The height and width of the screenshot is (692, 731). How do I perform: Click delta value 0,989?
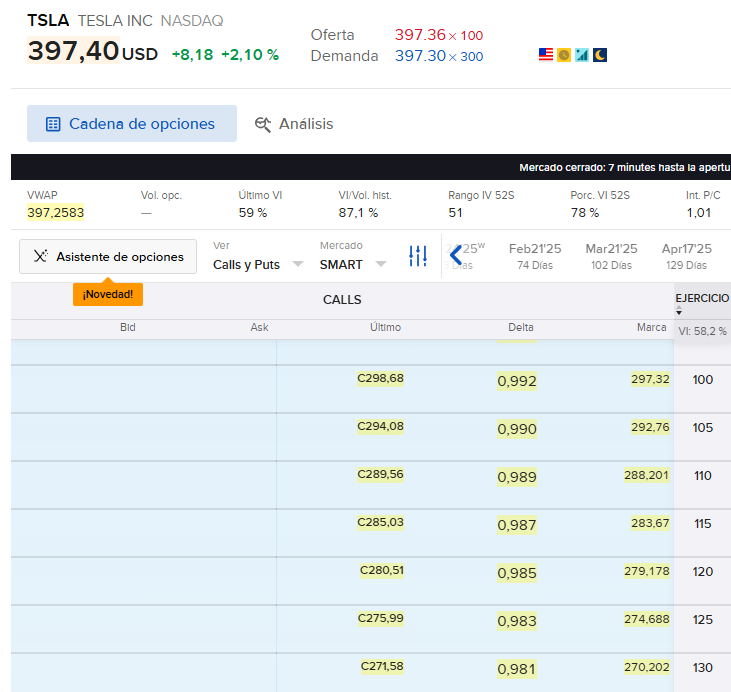[517, 477]
